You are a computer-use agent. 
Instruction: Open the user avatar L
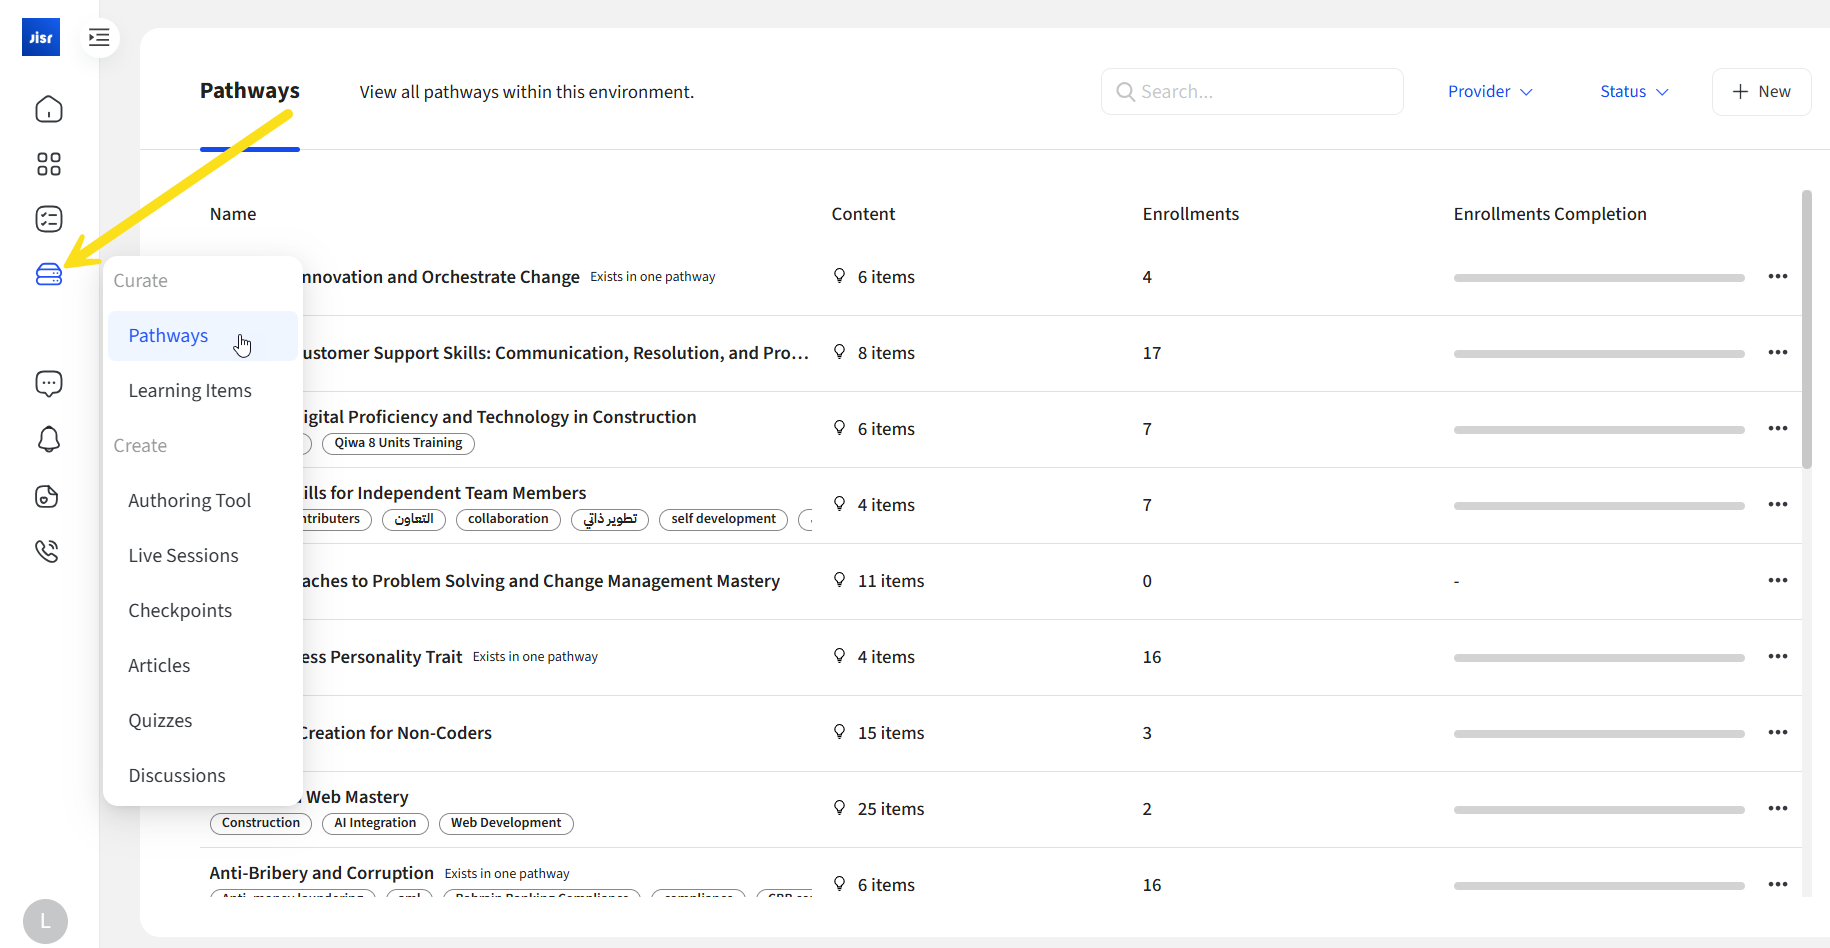(x=45, y=921)
